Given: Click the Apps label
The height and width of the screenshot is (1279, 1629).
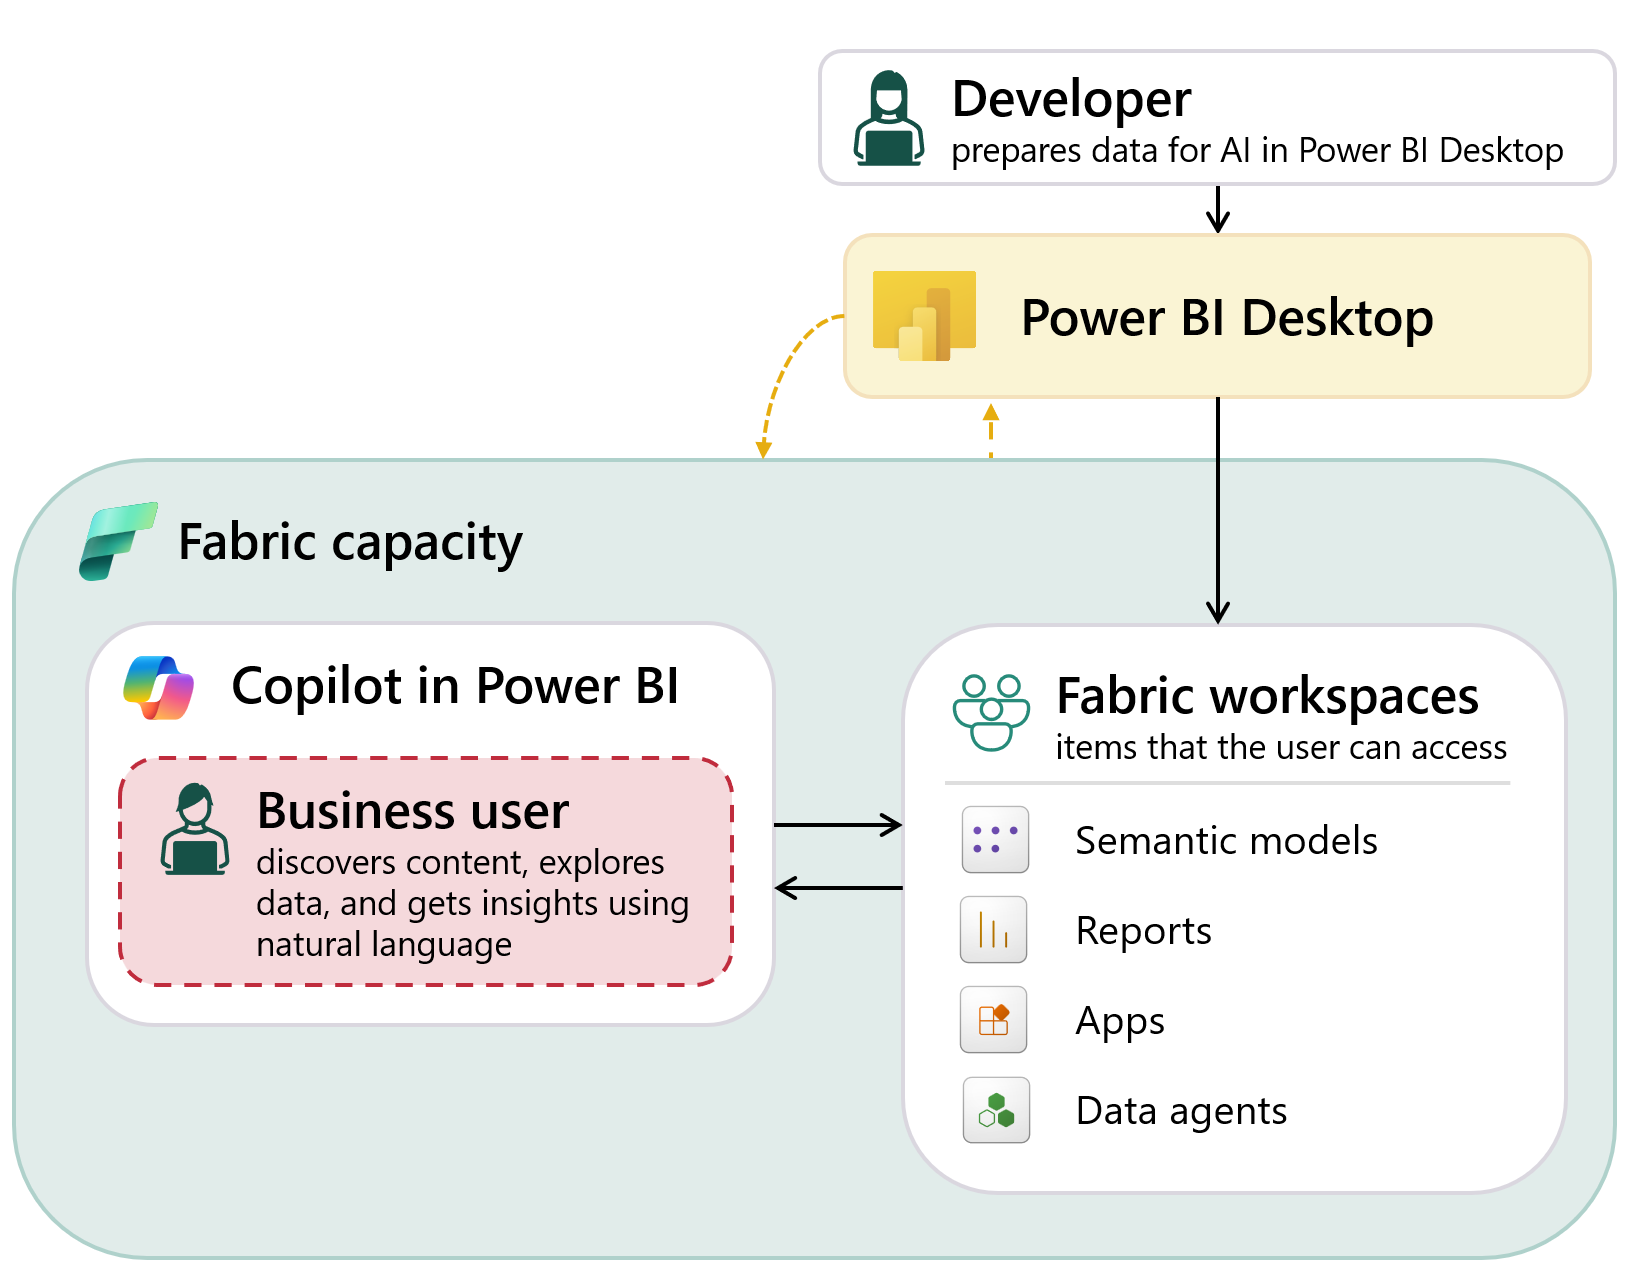Looking at the screenshot, I should click(1120, 1022).
